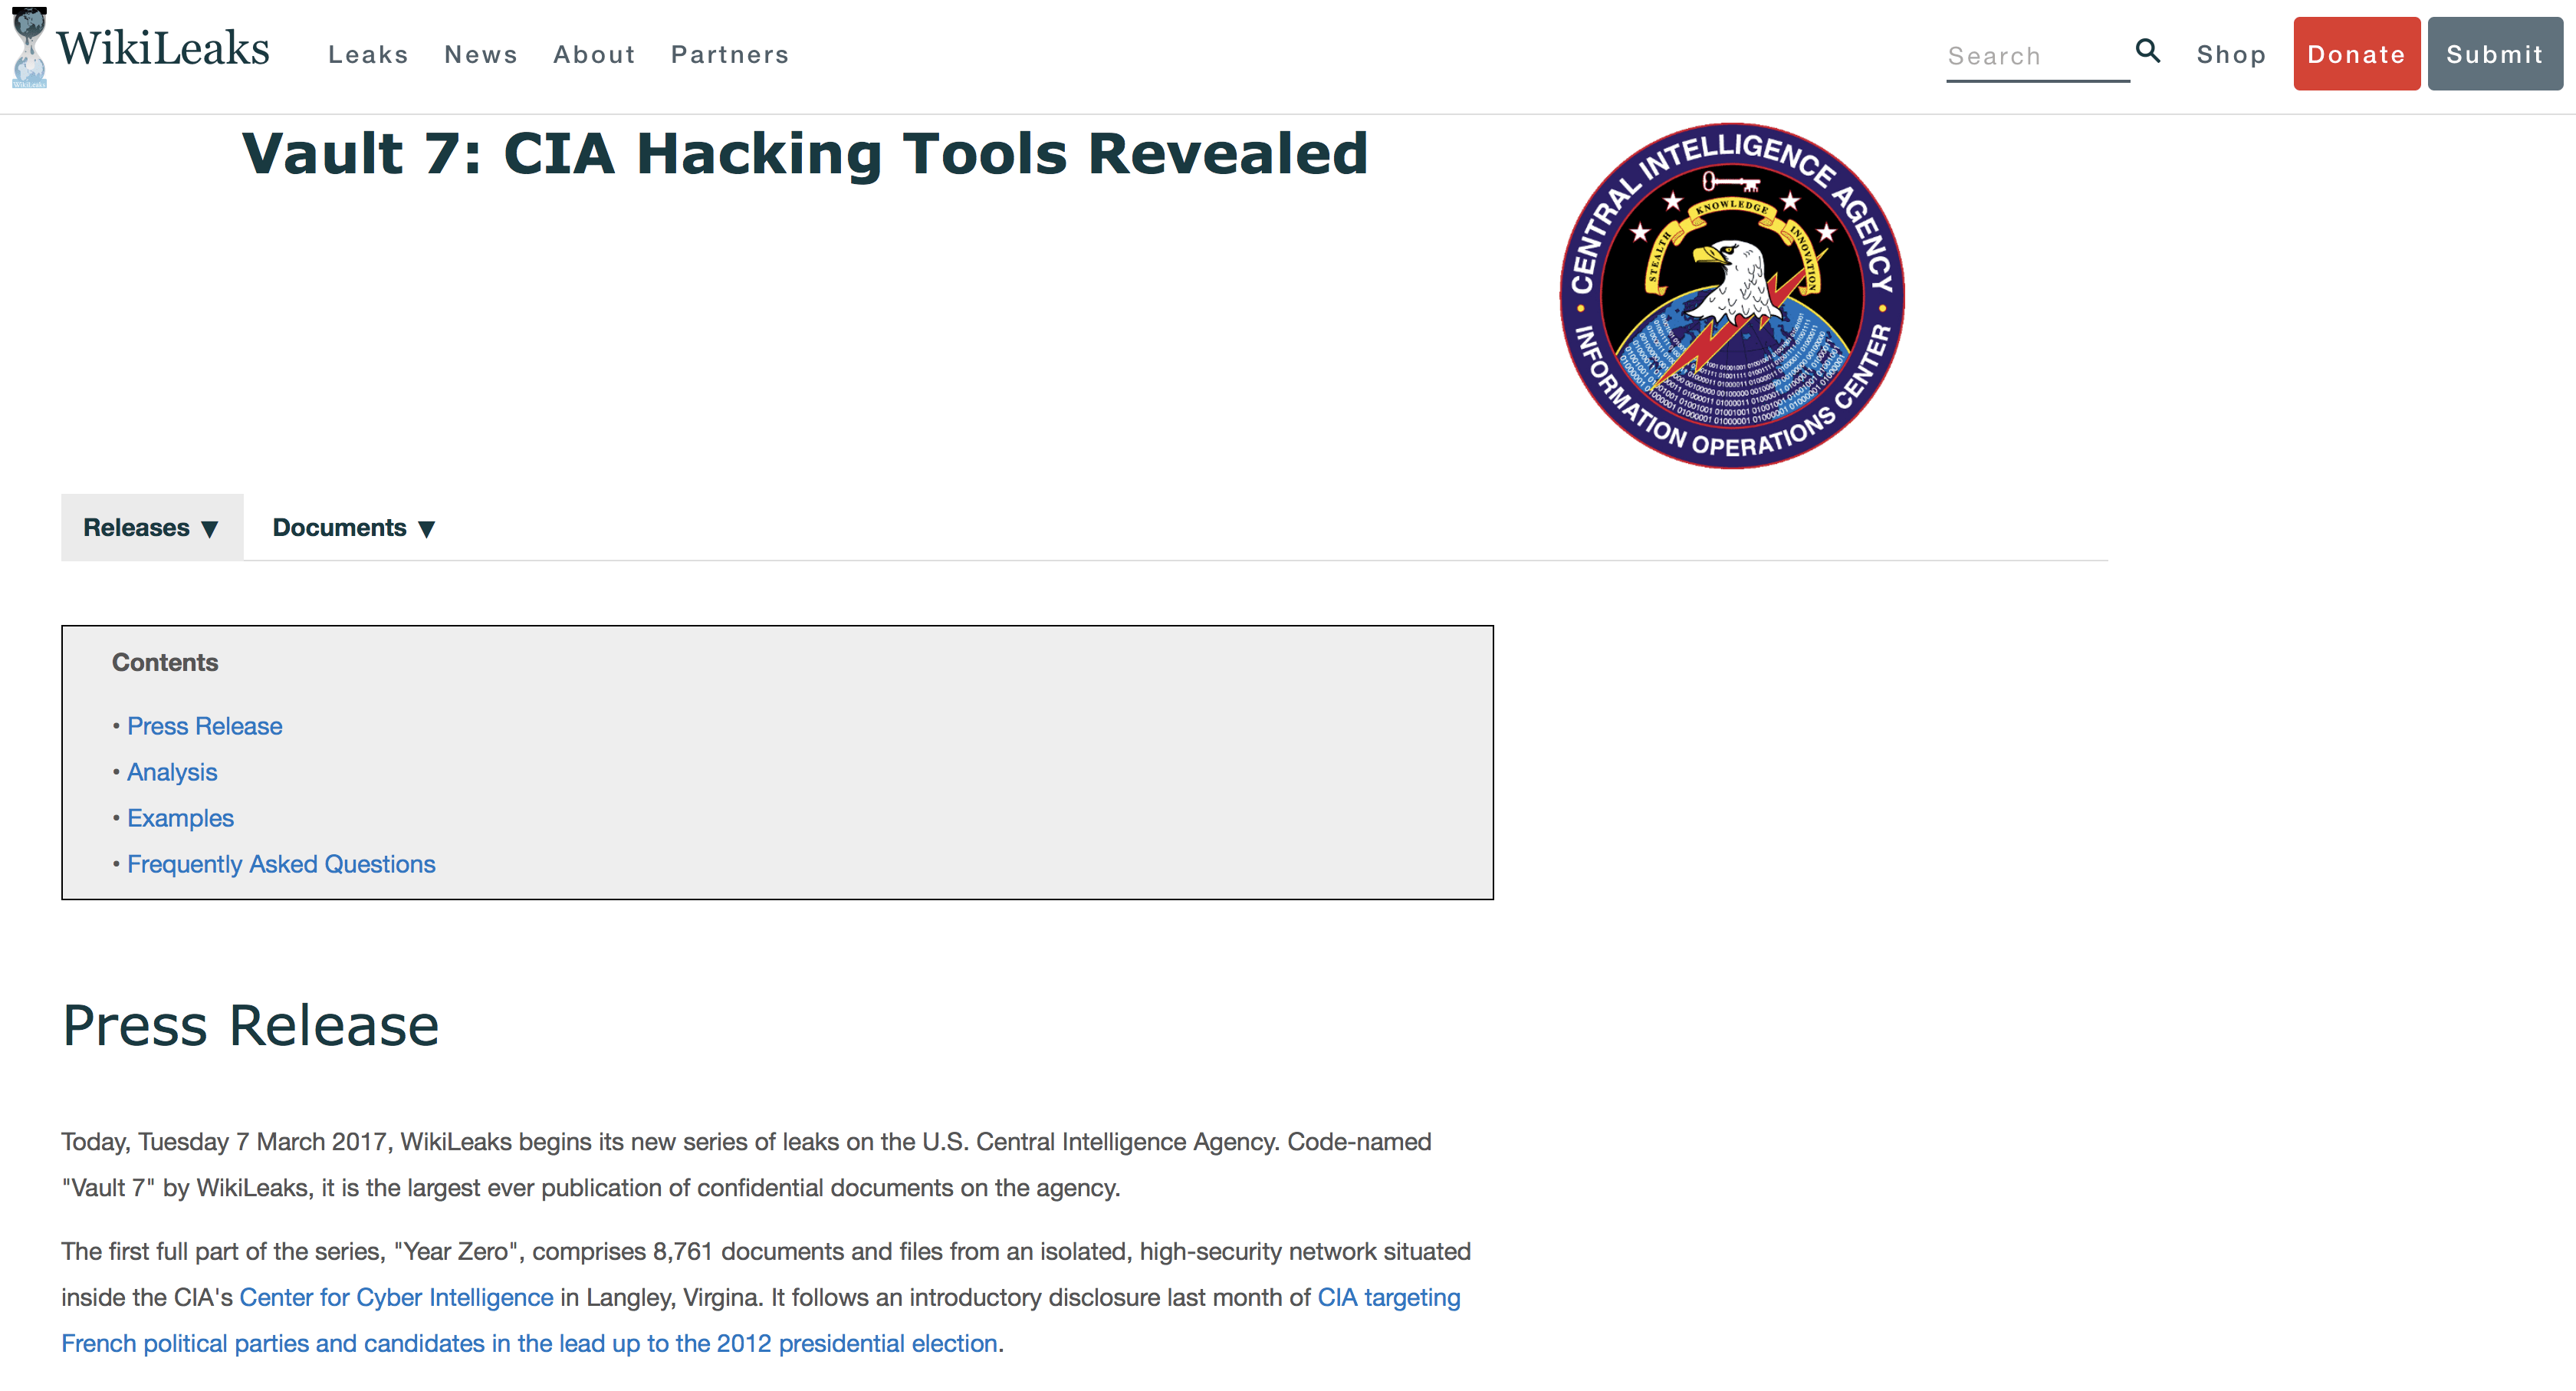Click the gray Submit button

pos(2494,54)
